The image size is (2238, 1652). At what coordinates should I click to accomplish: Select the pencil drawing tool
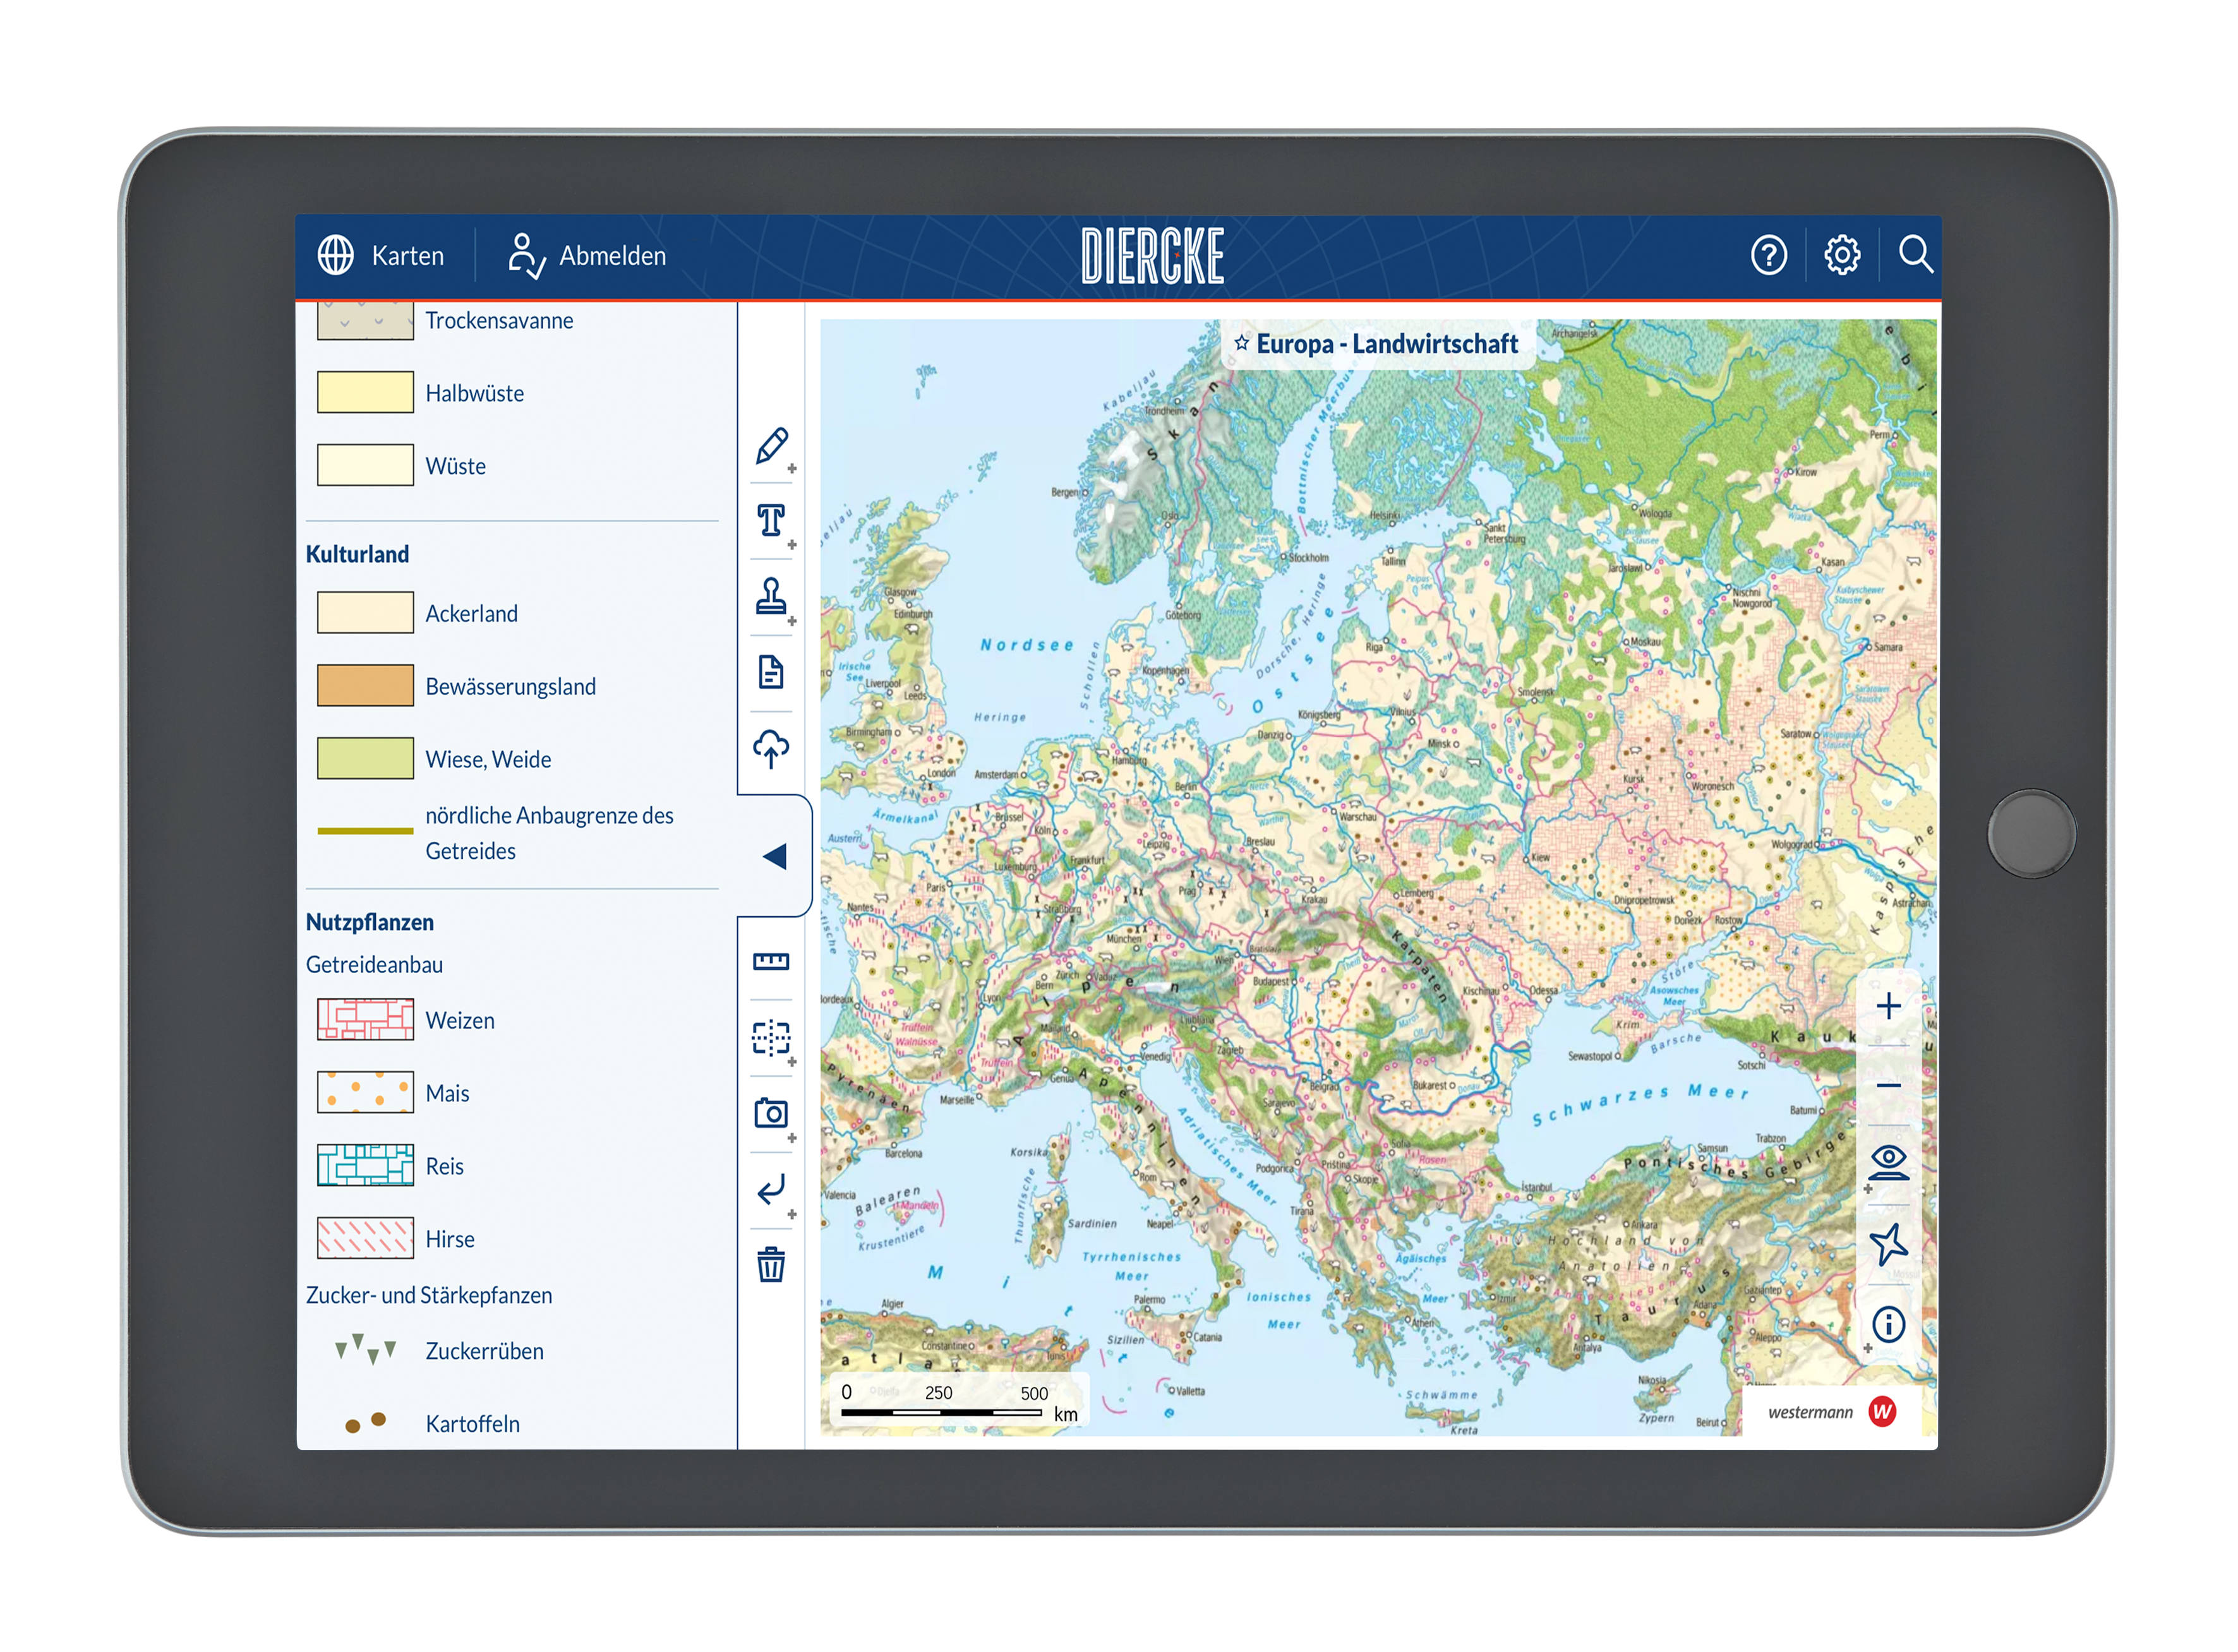pyautogui.click(x=772, y=447)
